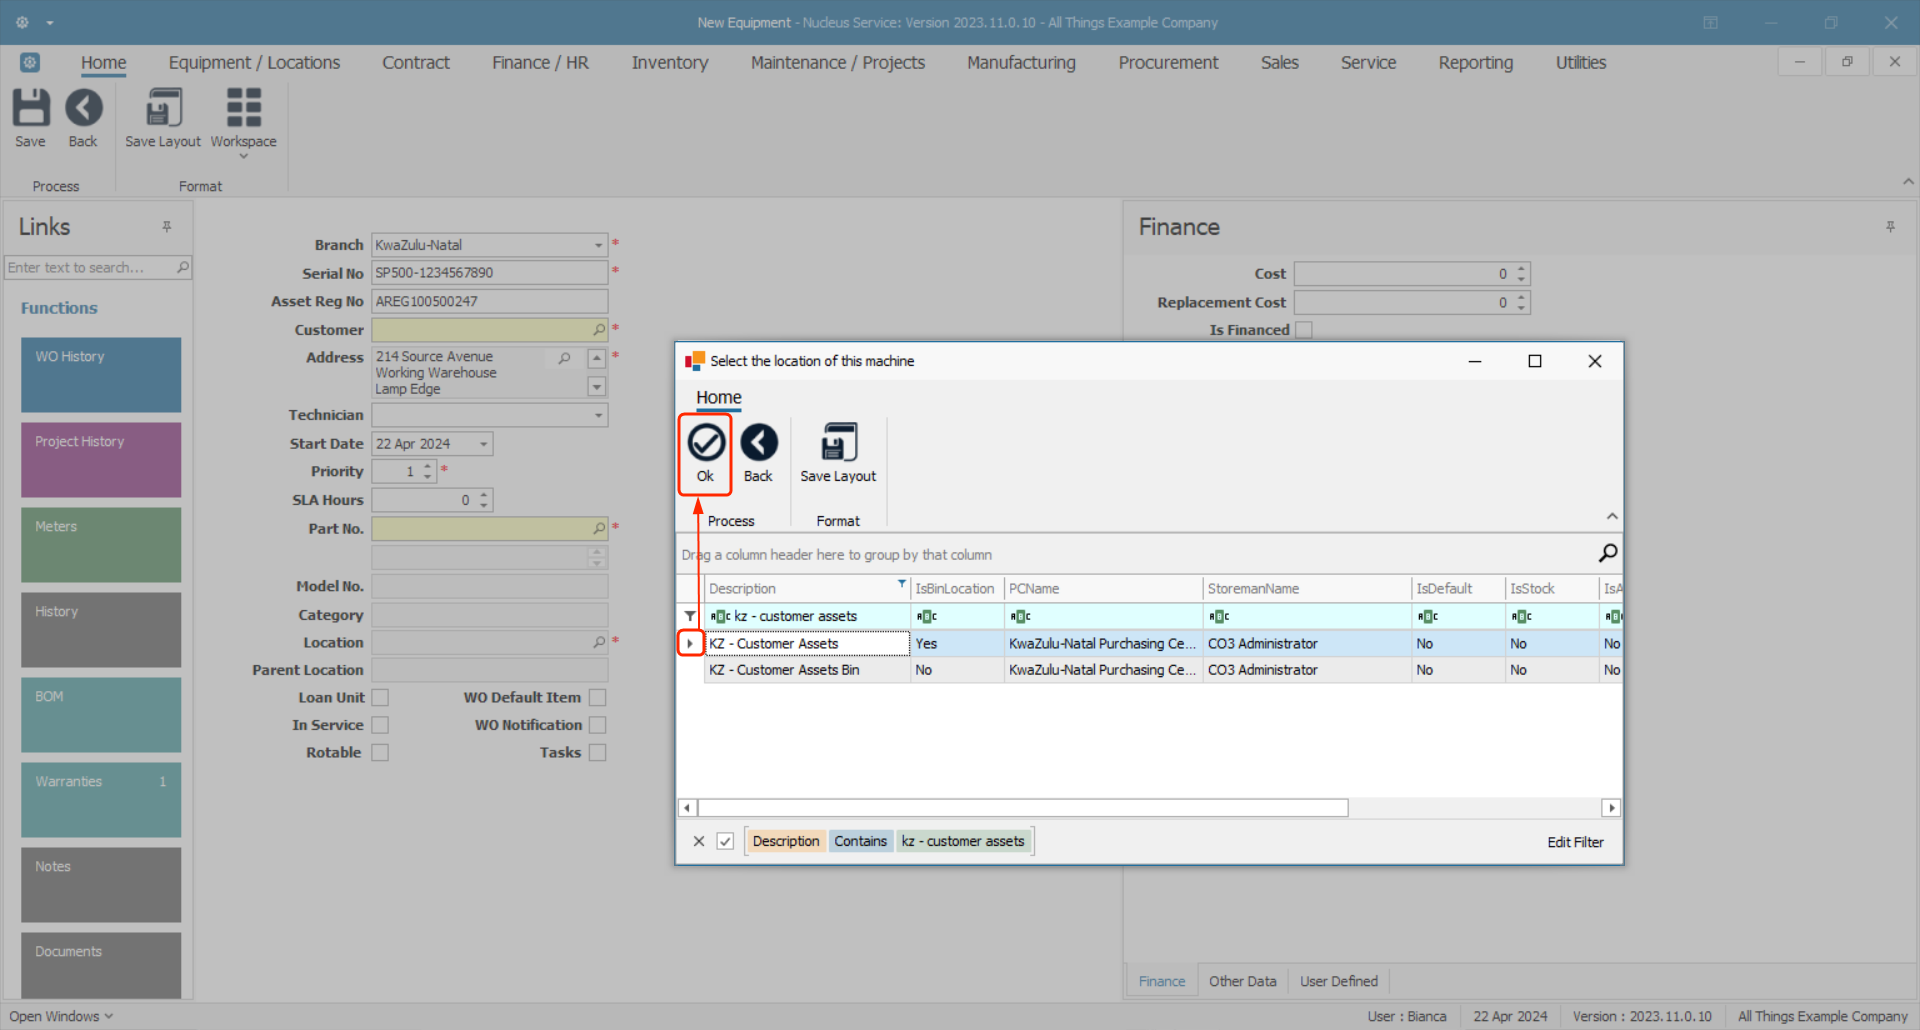Open the Workspace icon in main ribbon
The height and width of the screenshot is (1030, 1920).
(x=244, y=107)
